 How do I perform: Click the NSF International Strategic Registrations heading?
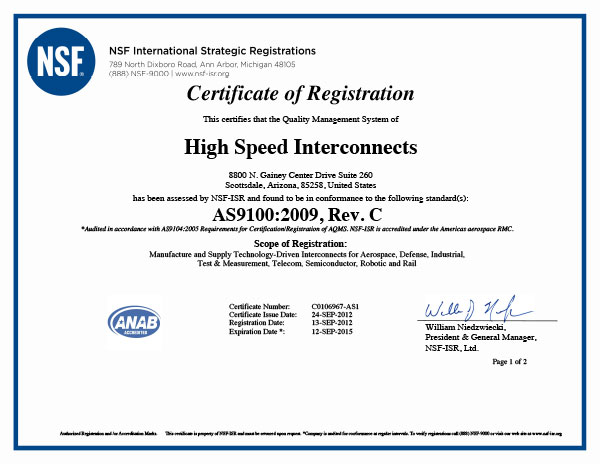[x=212, y=51]
